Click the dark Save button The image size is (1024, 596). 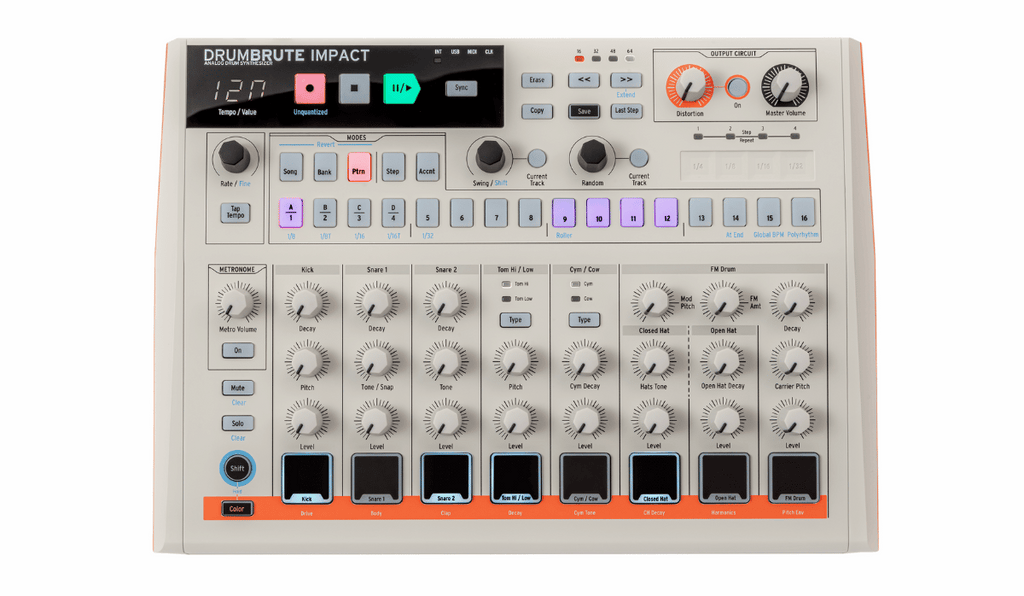[x=584, y=112]
